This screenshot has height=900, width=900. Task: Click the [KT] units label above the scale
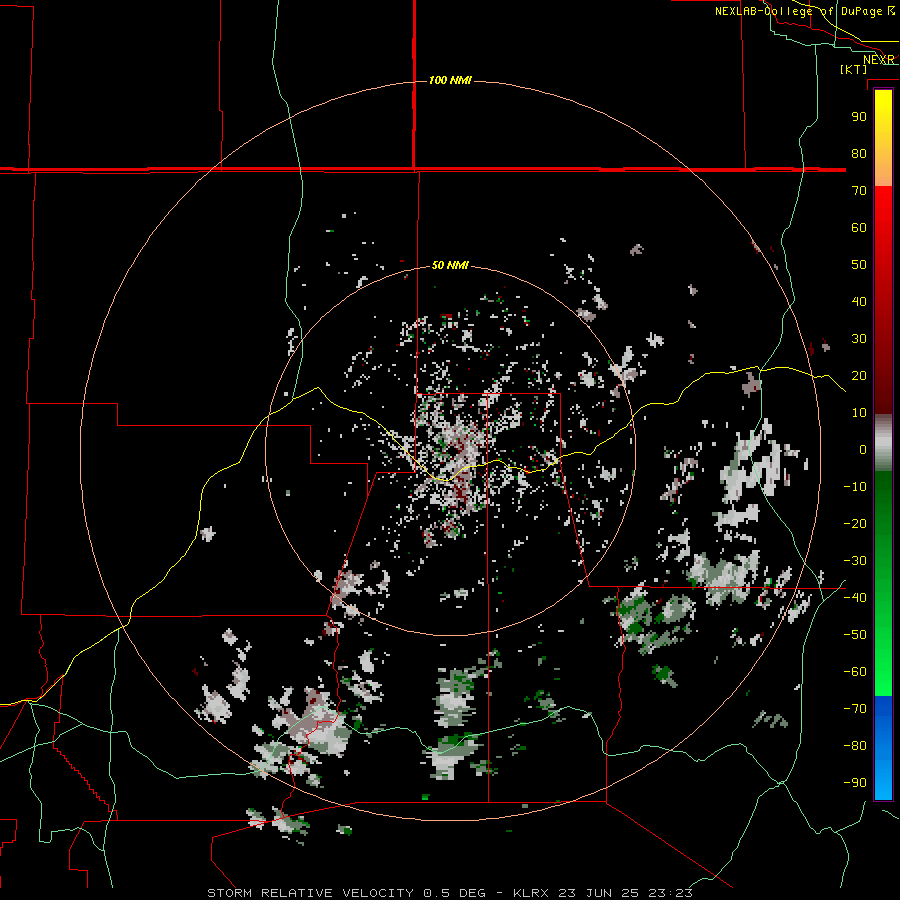[854, 69]
